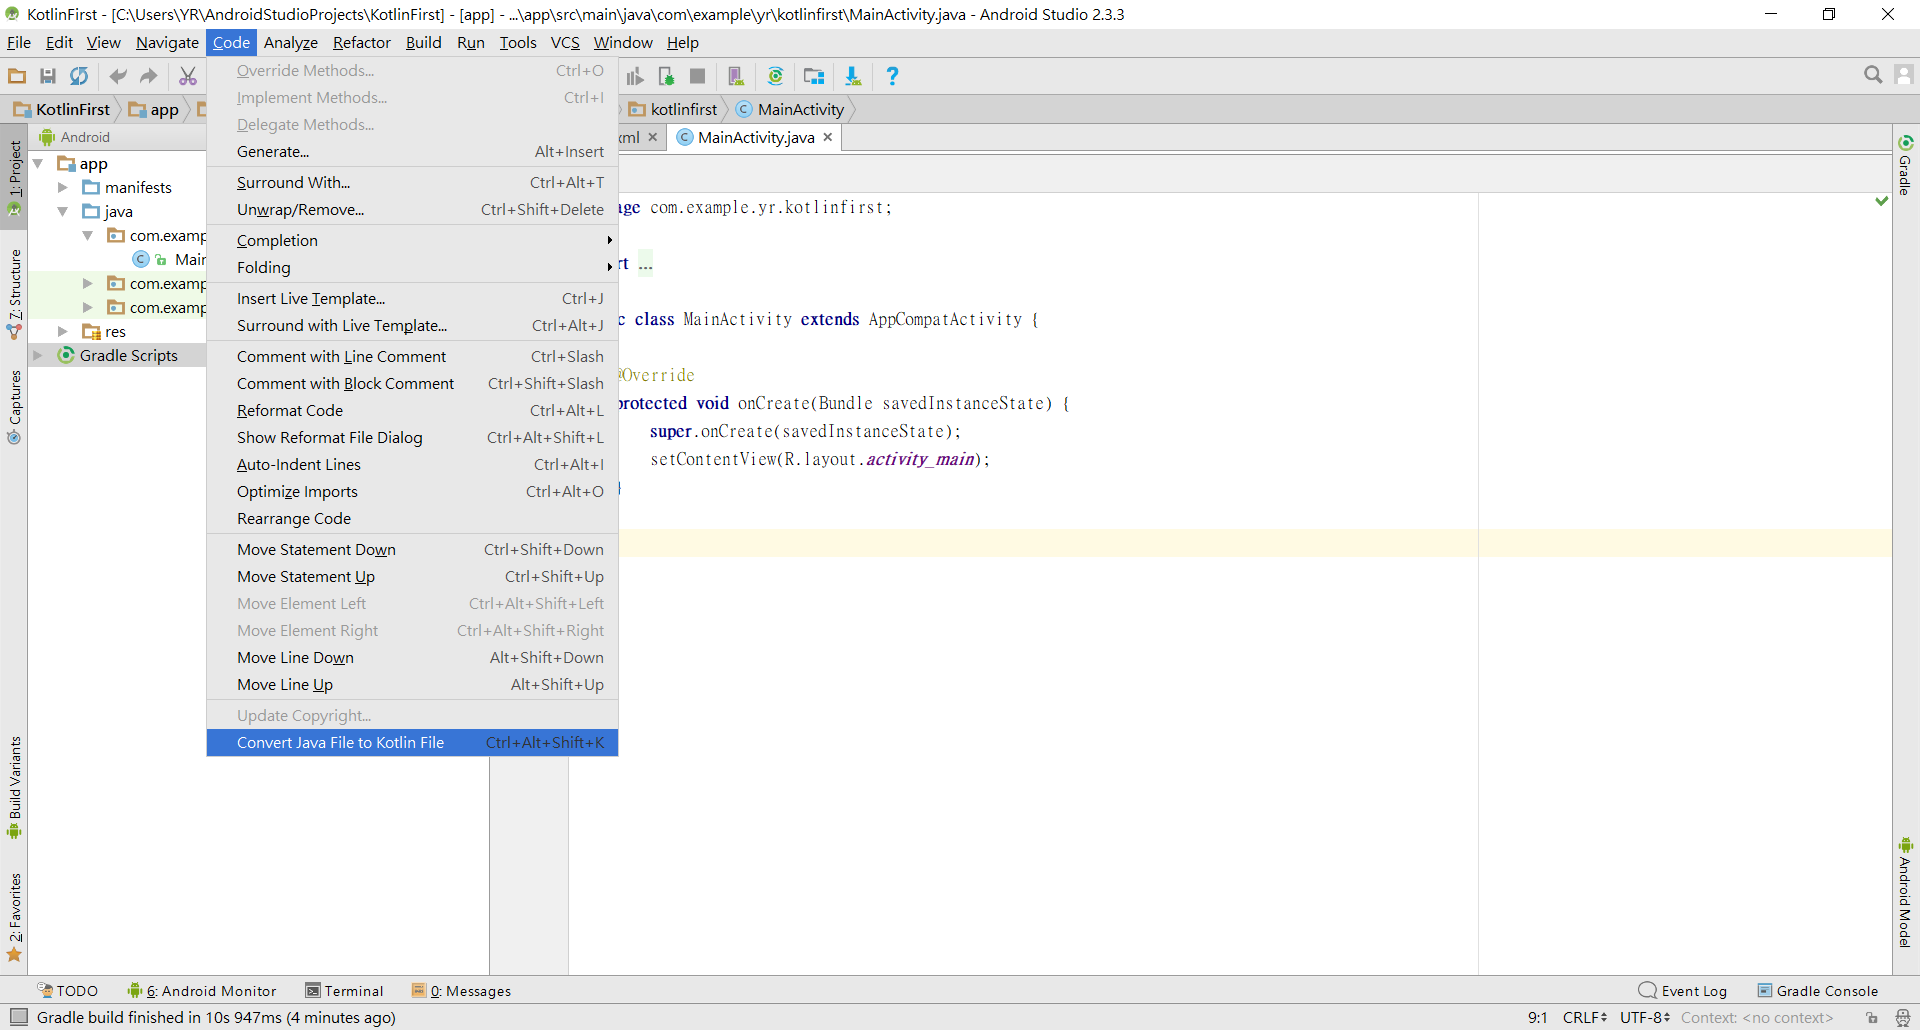Image resolution: width=1920 pixels, height=1030 pixels.
Task: Open the Gradle side panel
Action: click(1906, 165)
